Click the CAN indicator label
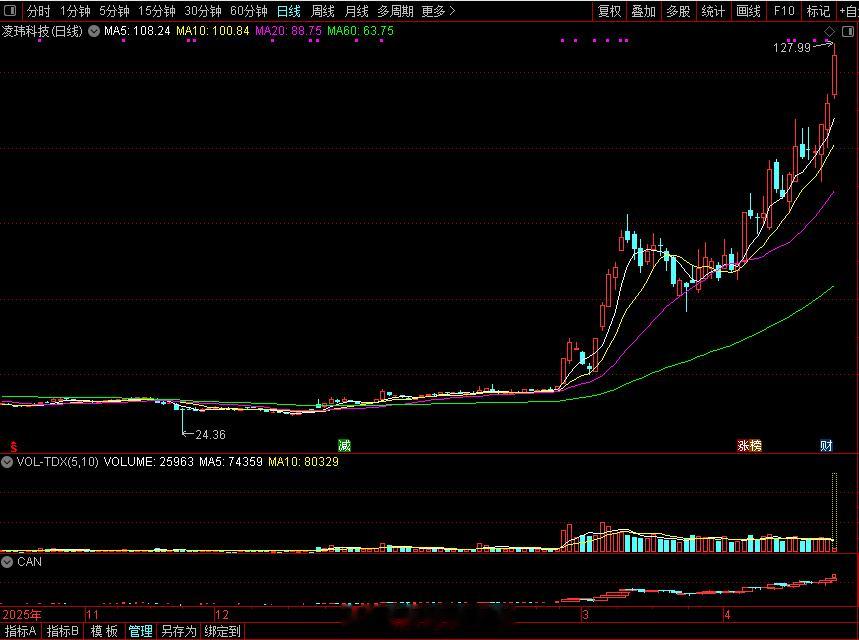Screen dimensions: 859x640 click(29, 562)
